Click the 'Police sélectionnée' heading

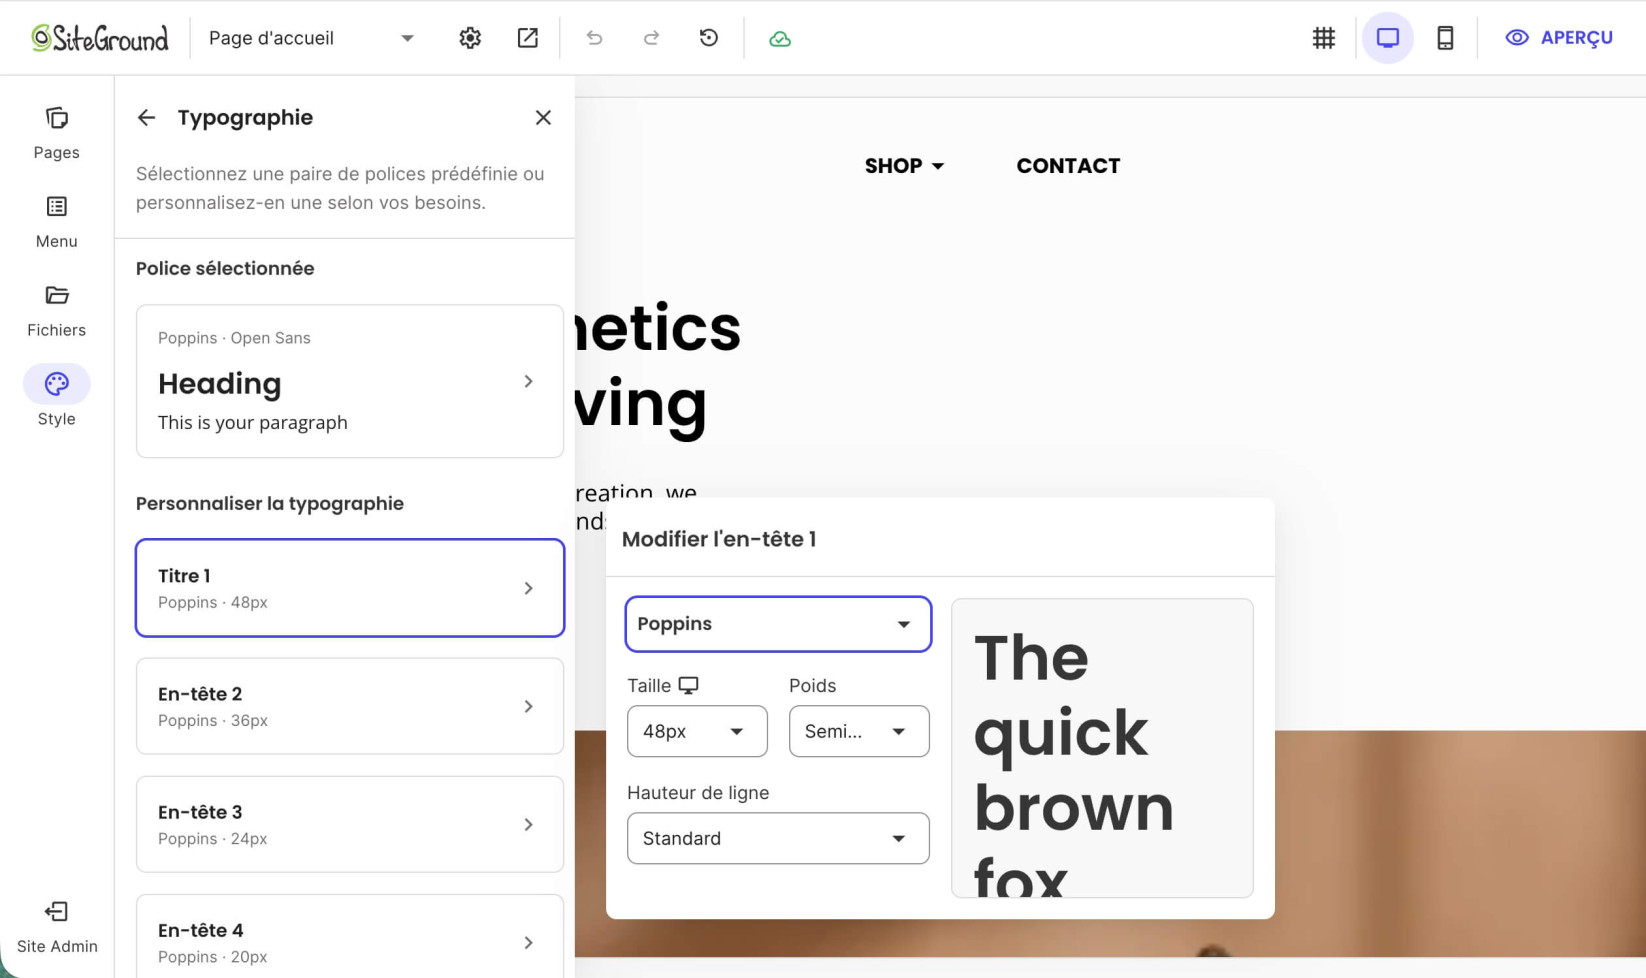pos(225,268)
